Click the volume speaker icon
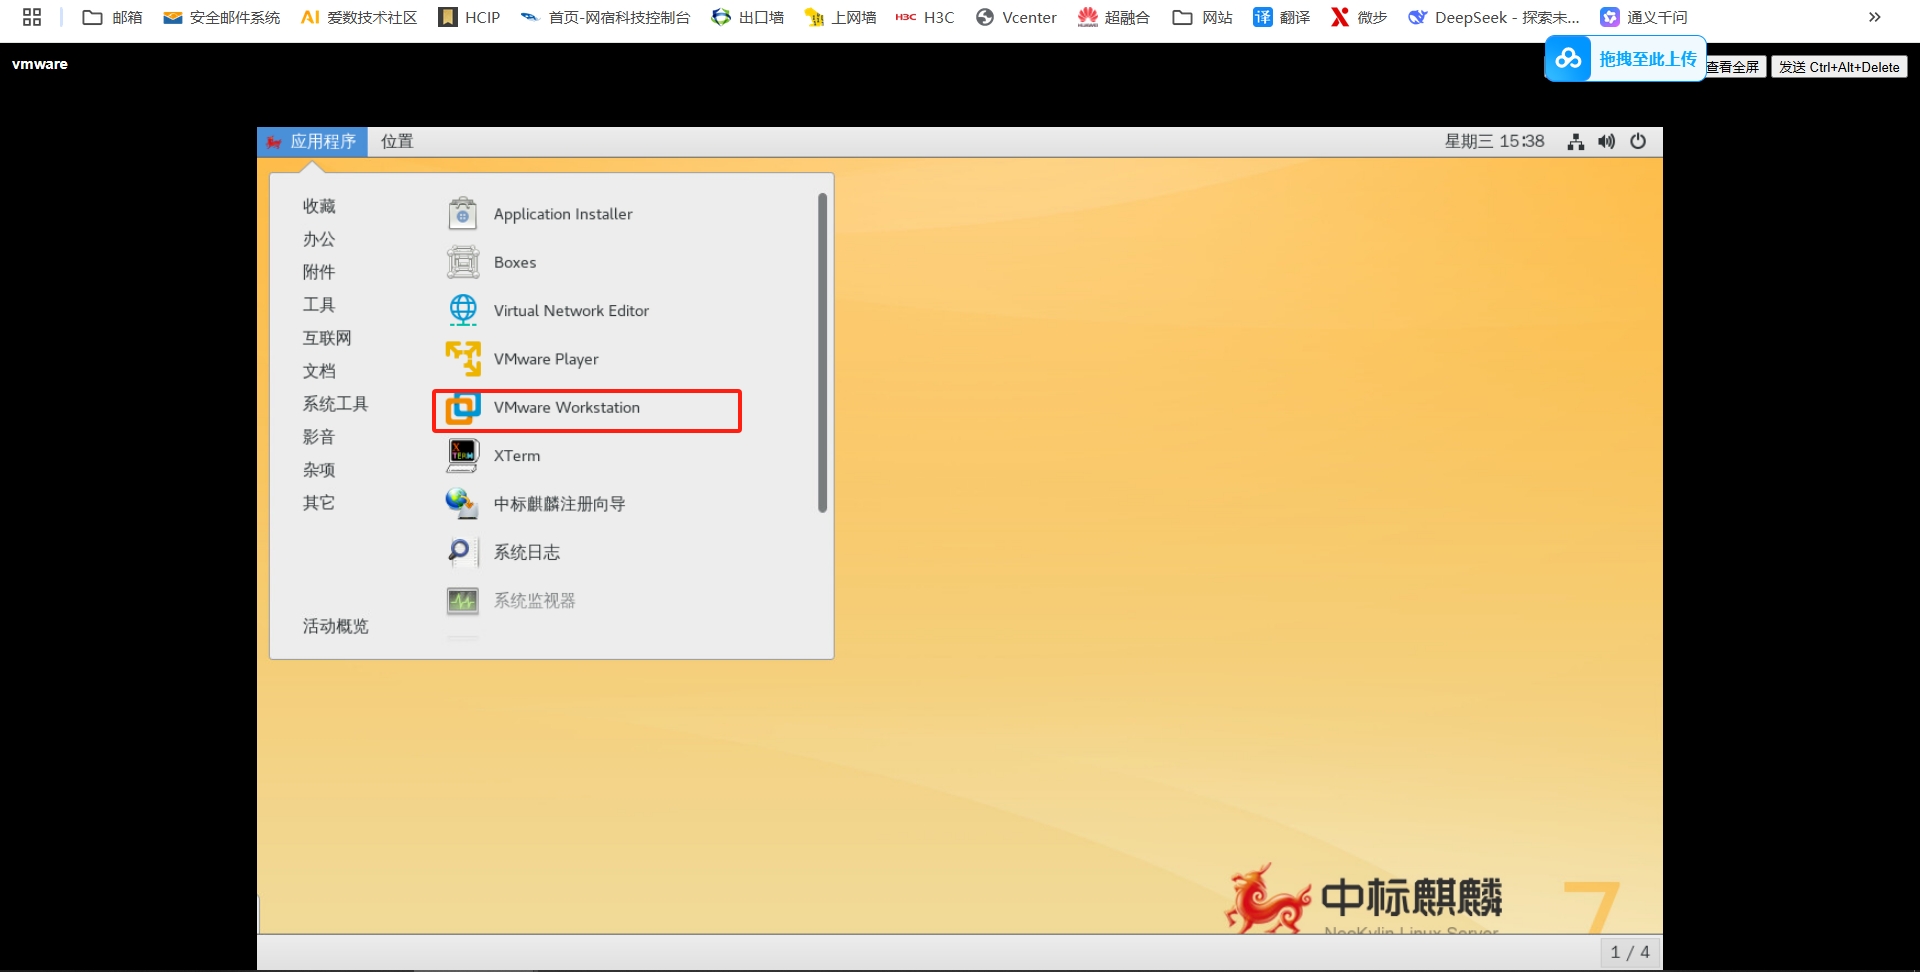 (1606, 142)
